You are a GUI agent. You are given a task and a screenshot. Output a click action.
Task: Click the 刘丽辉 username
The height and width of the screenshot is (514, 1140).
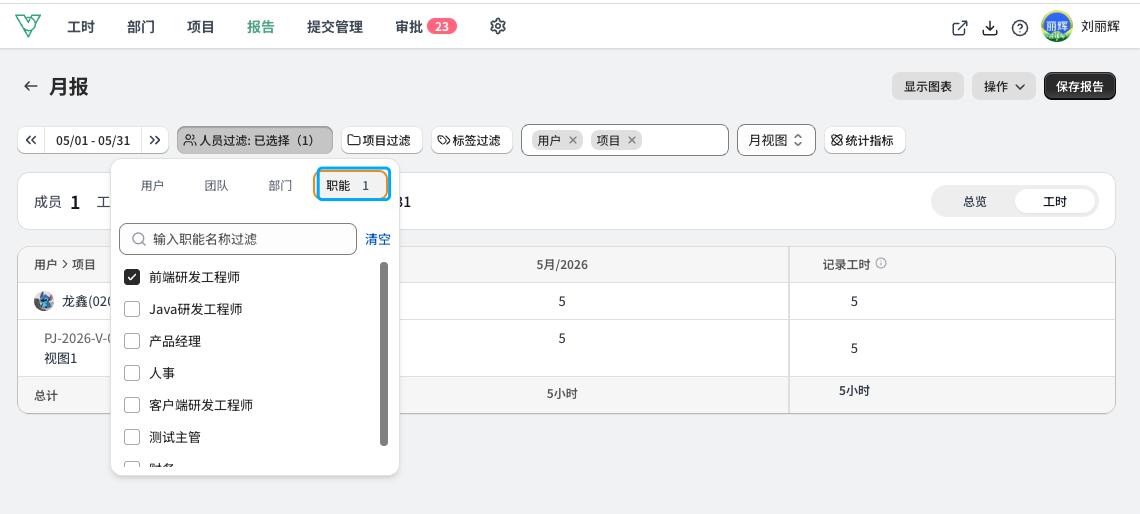[x=1100, y=27]
